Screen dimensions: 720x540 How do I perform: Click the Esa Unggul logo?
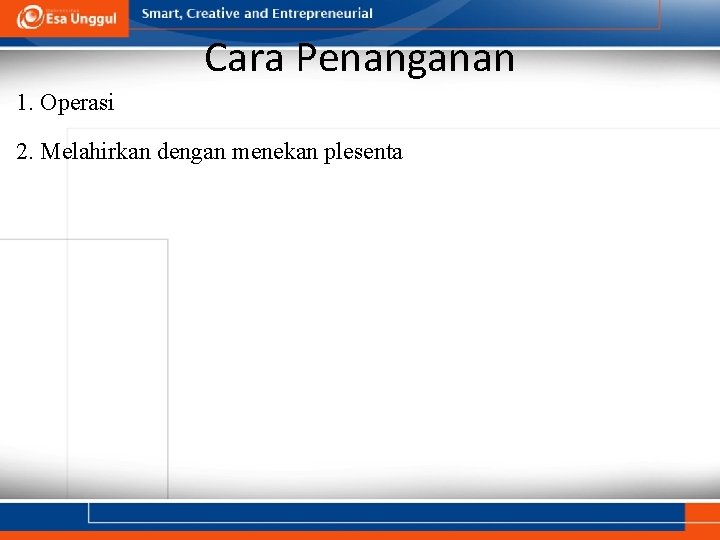click(66, 18)
